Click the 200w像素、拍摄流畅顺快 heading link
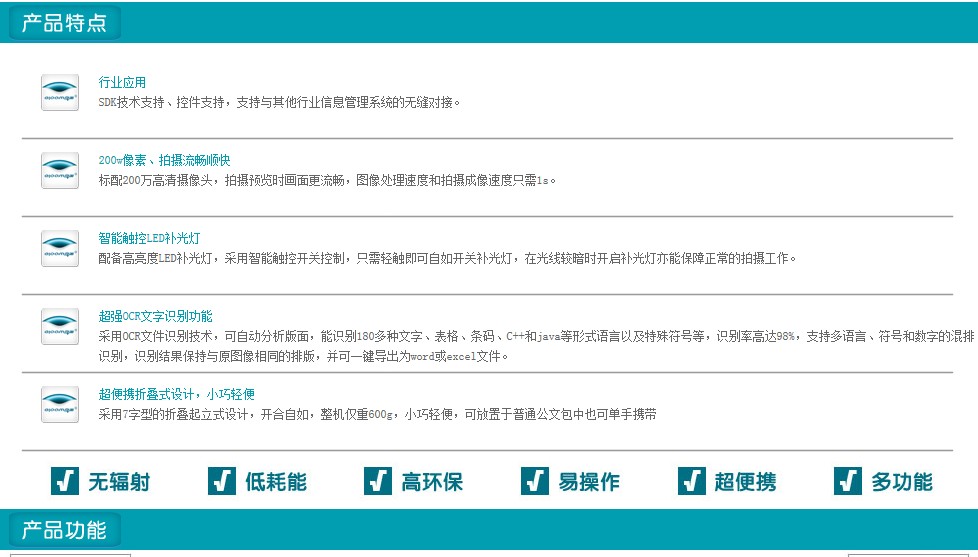Image resolution: width=978 pixels, height=557 pixels. [164, 160]
